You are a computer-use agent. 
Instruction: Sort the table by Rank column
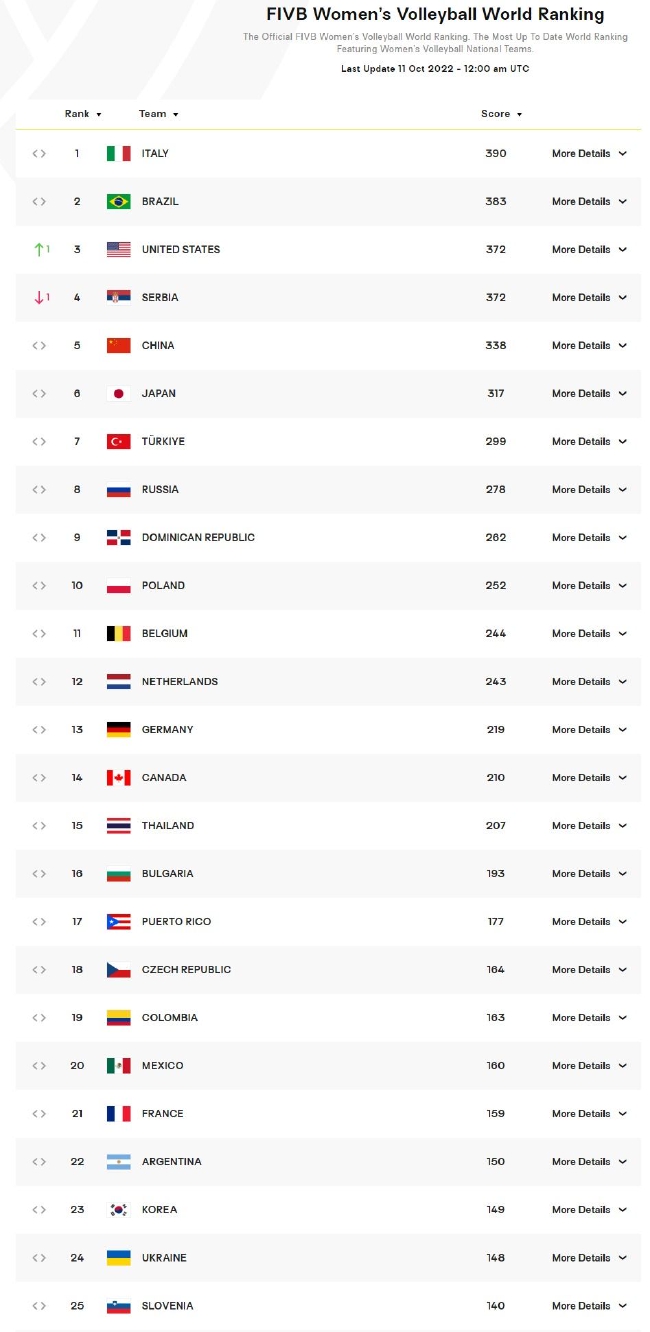83,114
